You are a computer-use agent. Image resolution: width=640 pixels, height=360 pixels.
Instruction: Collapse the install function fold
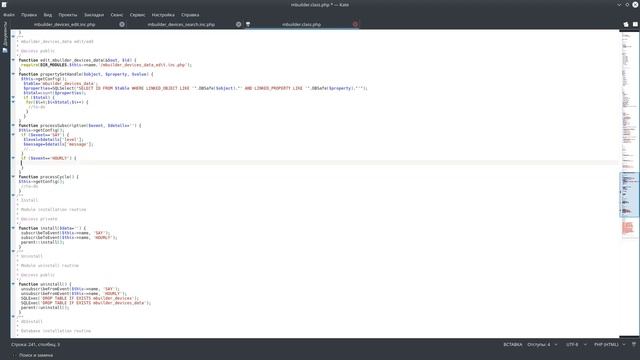click(x=13, y=228)
